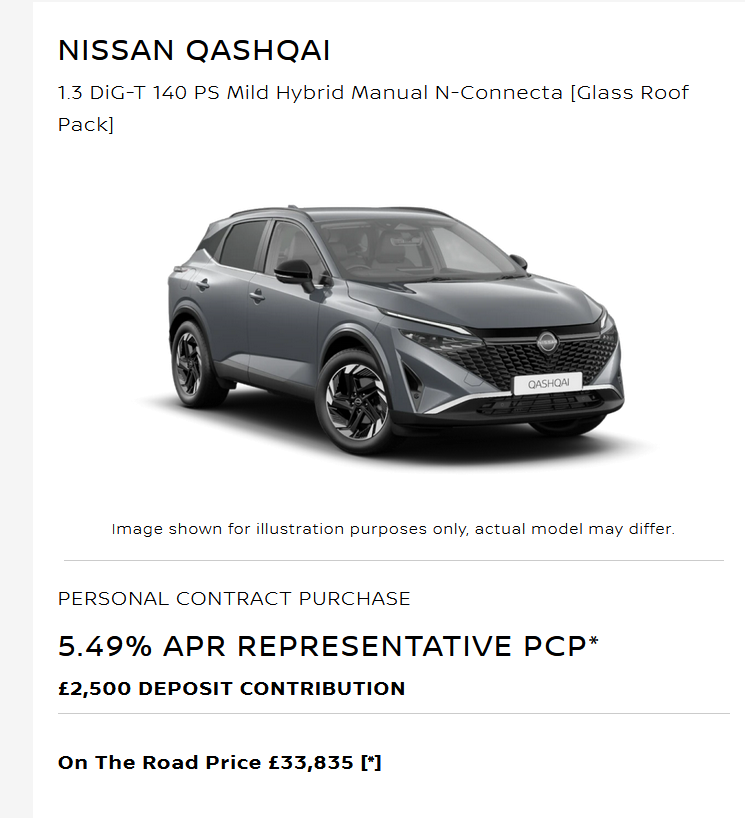This screenshot has width=745, height=818.
Task: Open the [*] footnote beside the road price
Action: (371, 762)
